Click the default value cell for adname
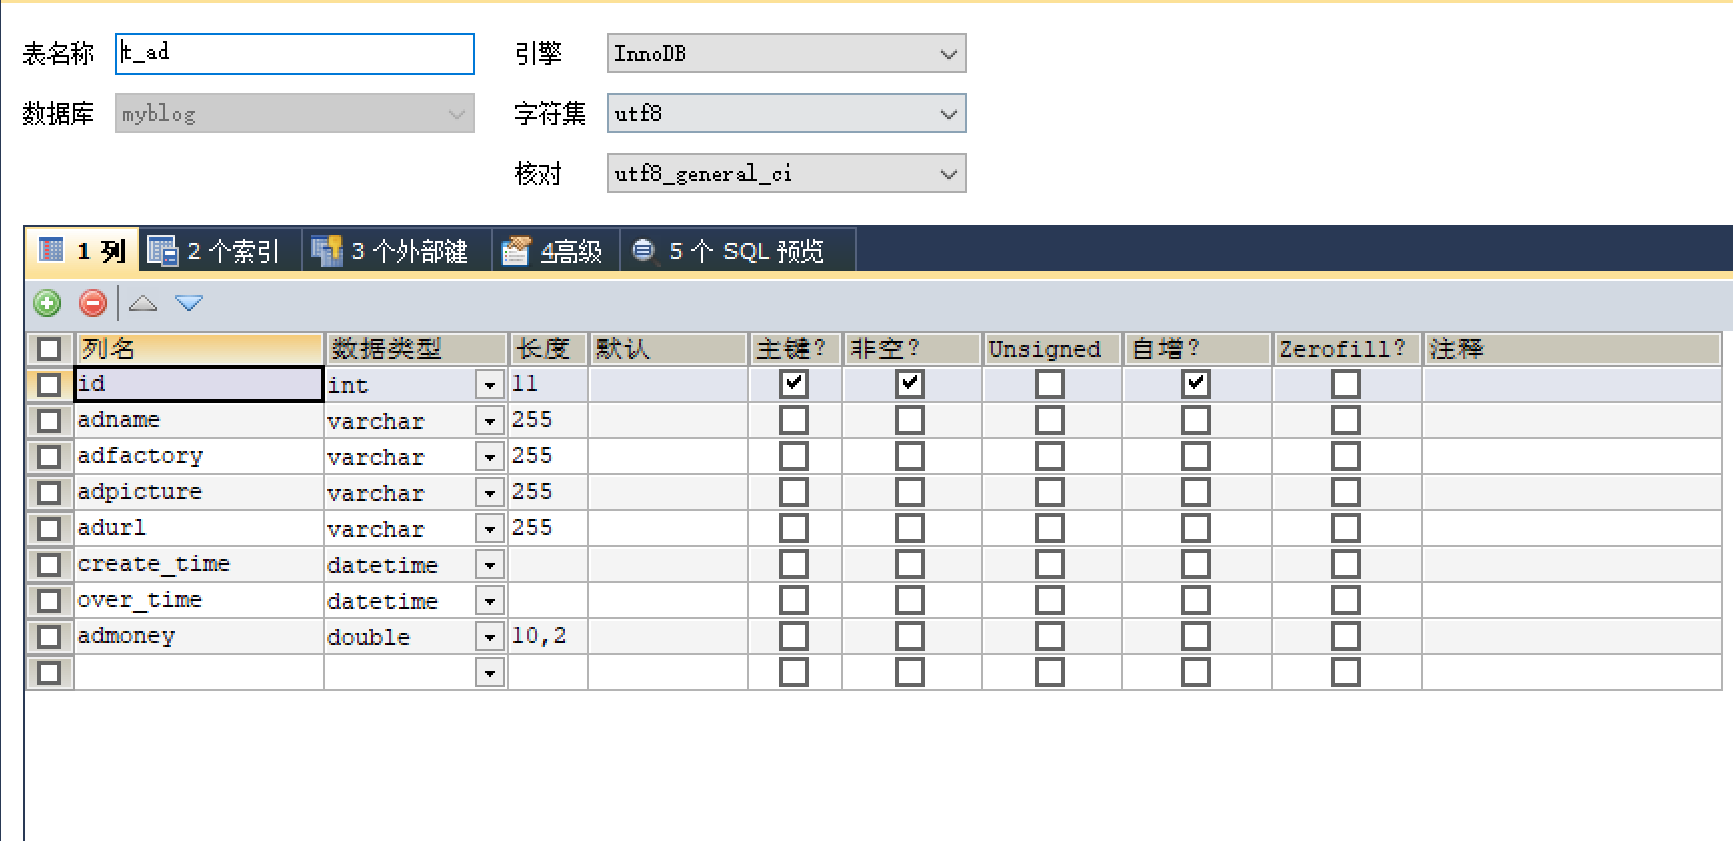The image size is (1733, 841). pos(668,420)
